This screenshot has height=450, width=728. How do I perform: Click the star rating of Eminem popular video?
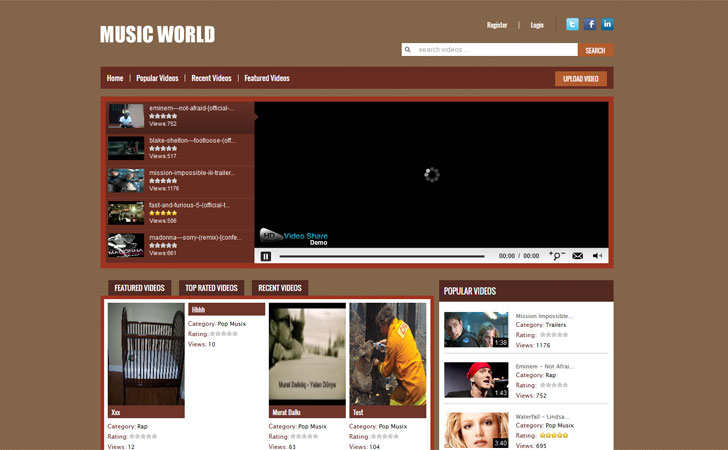click(x=554, y=385)
